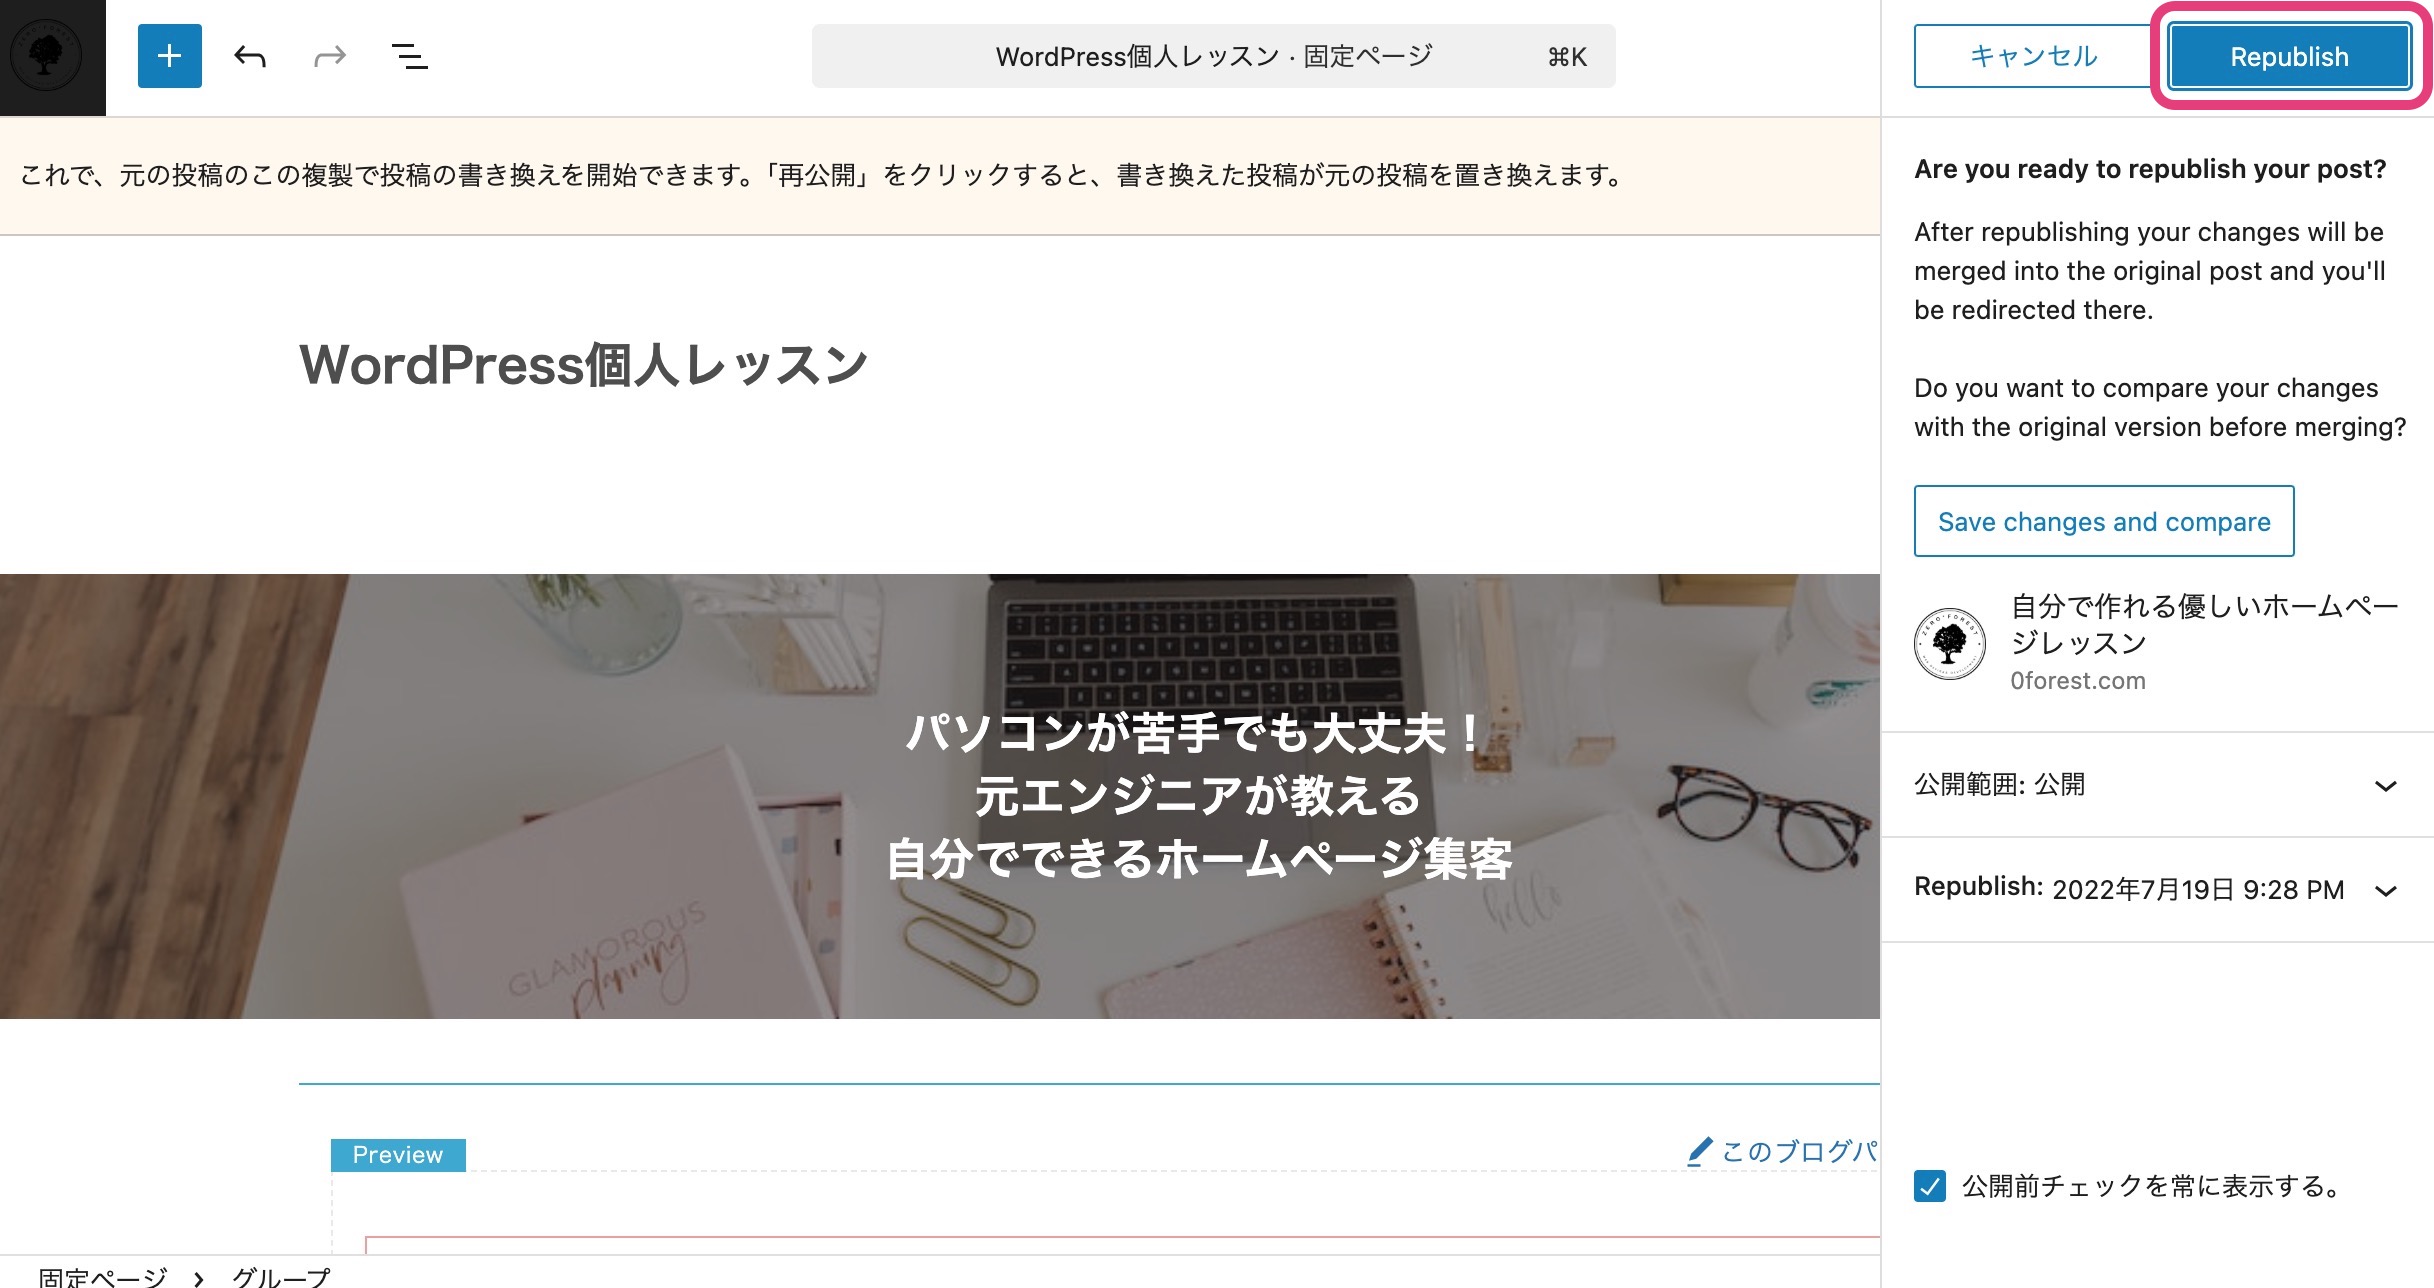Viewport: 2434px width, 1288px height.
Task: Click the site icon beside 0forest.com
Action: point(1950,644)
